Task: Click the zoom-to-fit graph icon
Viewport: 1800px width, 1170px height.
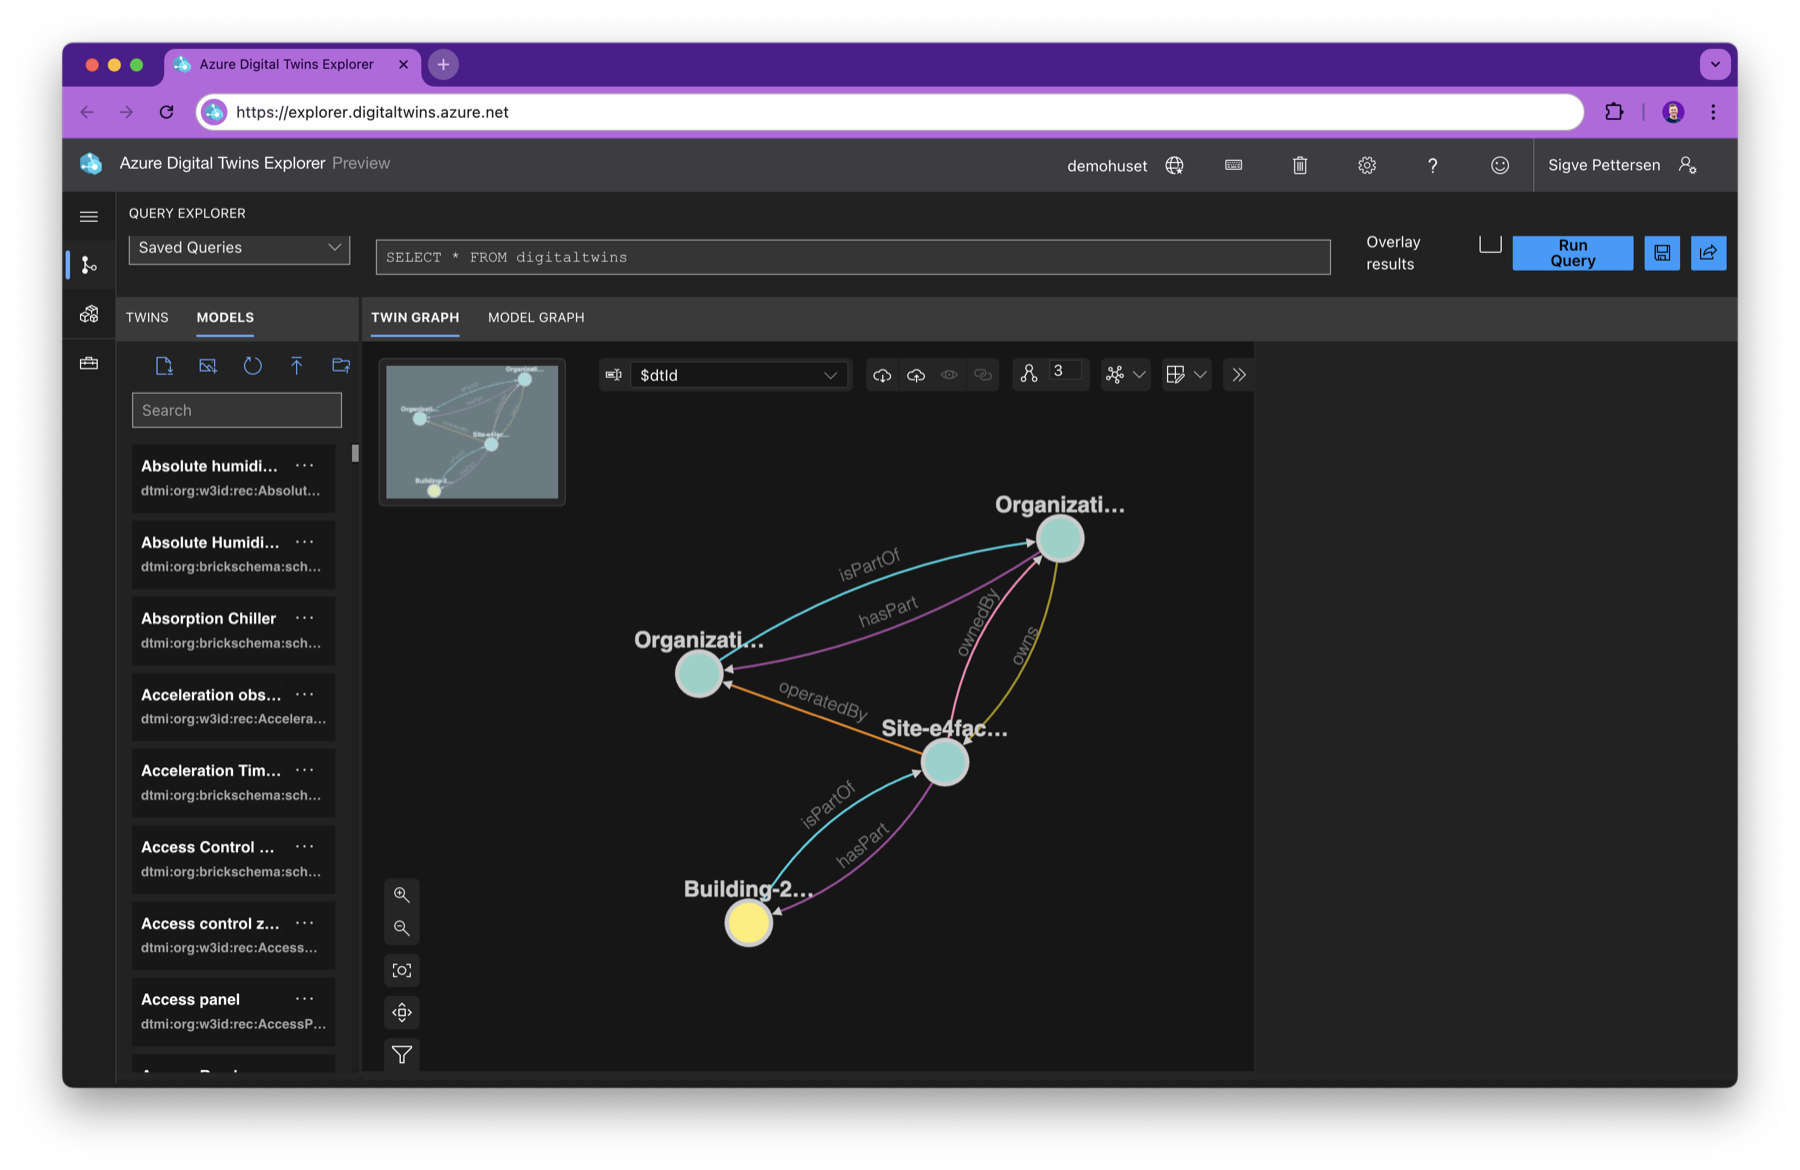Action: click(402, 970)
